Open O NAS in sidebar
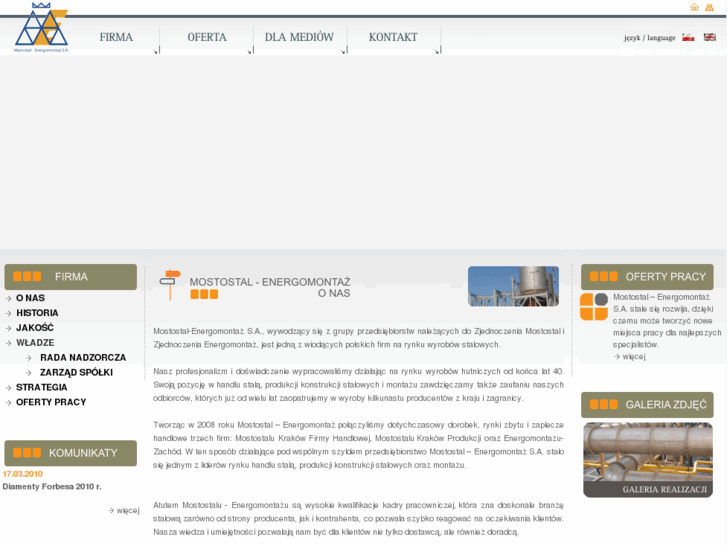The height and width of the screenshot is (545, 727). pyautogui.click(x=31, y=298)
